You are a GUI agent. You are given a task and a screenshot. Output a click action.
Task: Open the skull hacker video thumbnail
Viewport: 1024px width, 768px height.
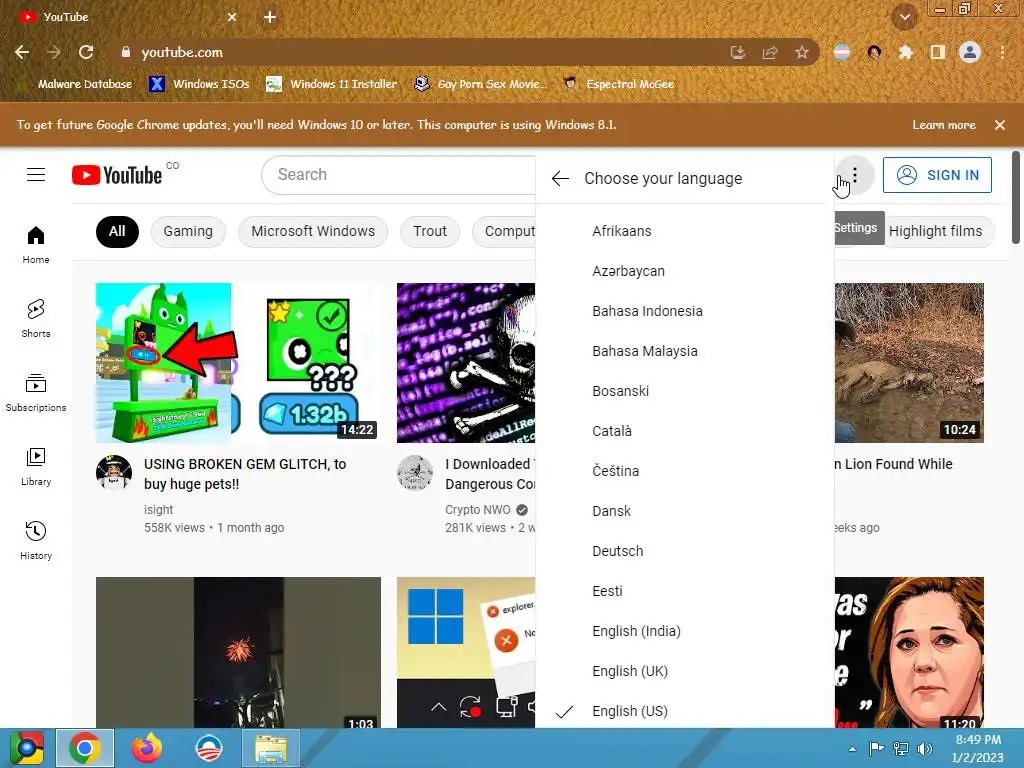(466, 363)
